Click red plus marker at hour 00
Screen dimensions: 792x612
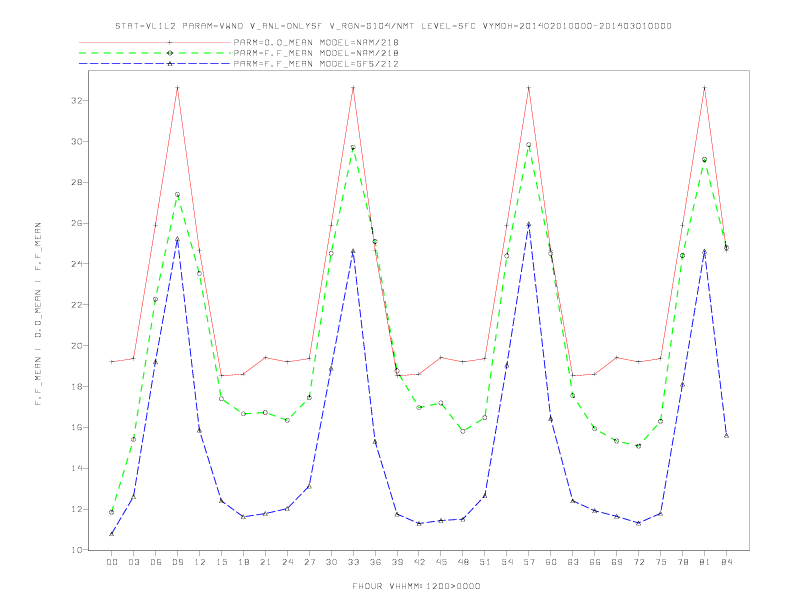pyautogui.click(x=112, y=362)
